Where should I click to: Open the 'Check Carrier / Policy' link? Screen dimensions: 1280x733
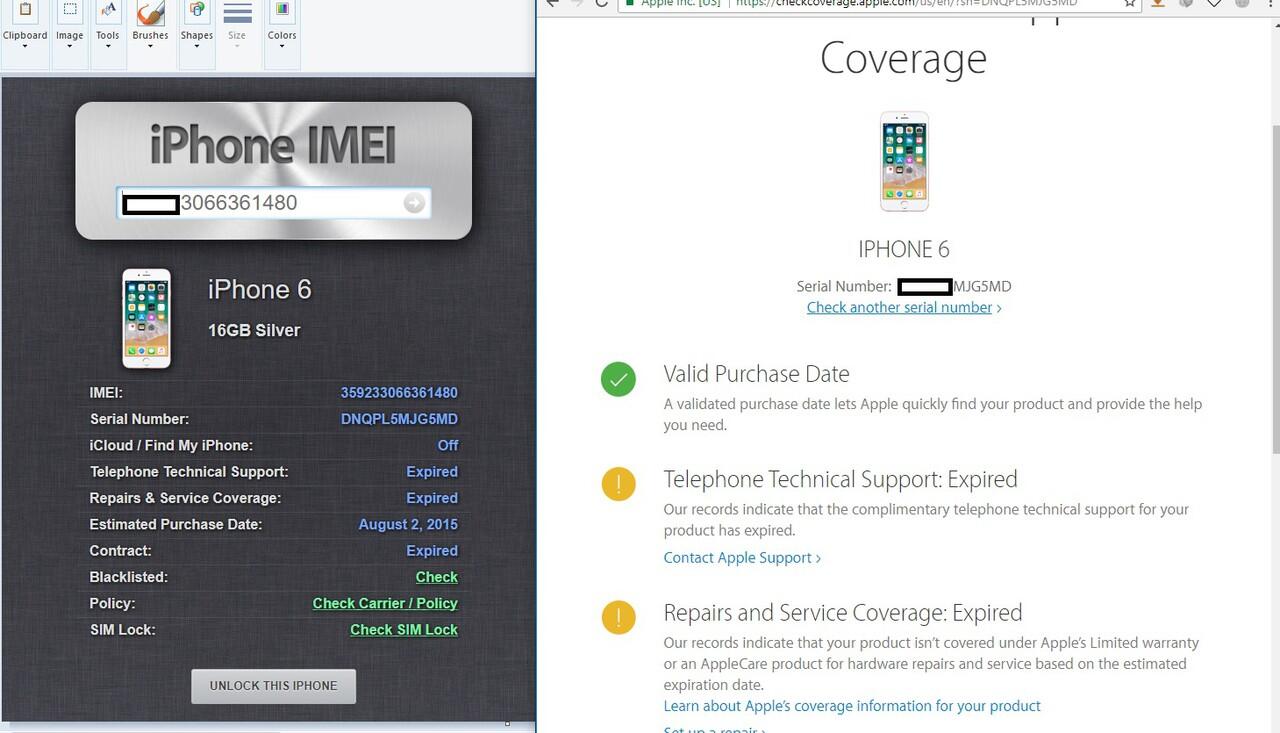point(385,603)
